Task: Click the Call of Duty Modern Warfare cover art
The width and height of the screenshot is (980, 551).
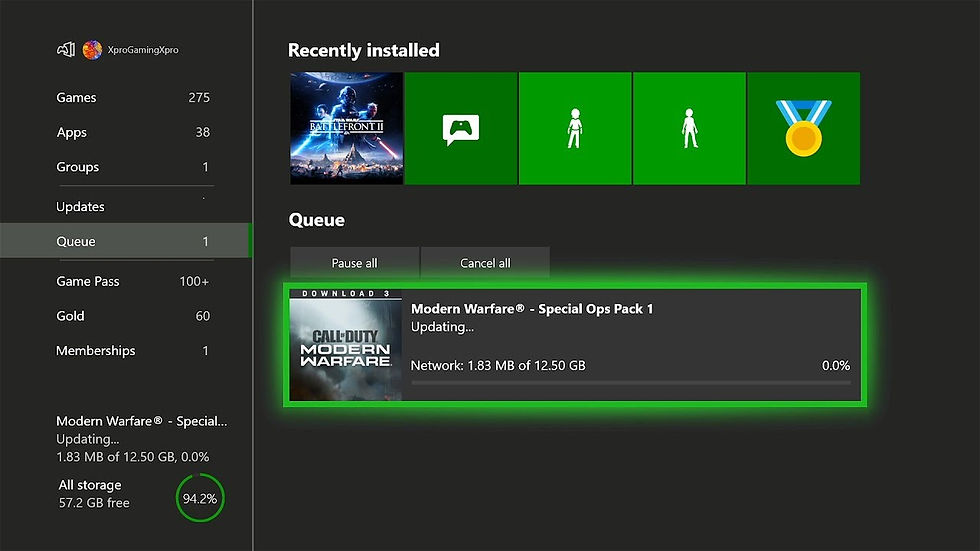Action: (x=346, y=345)
